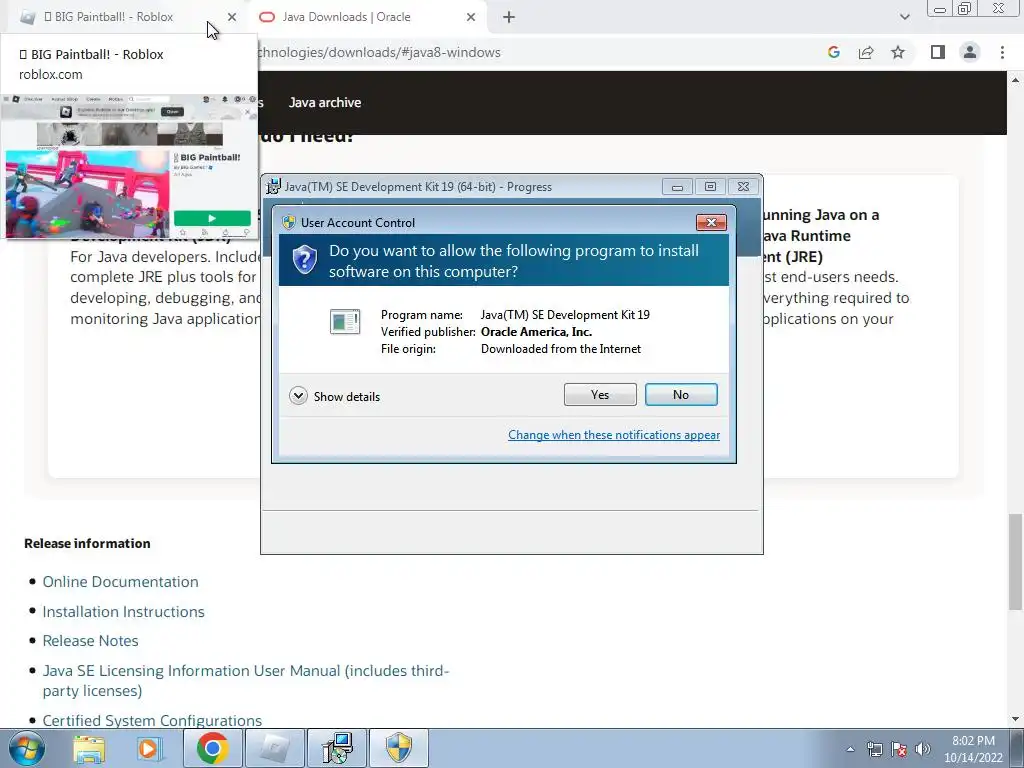This screenshot has width=1024, height=768.
Task: Click Roblox icon in taskbar
Action: click(275, 749)
